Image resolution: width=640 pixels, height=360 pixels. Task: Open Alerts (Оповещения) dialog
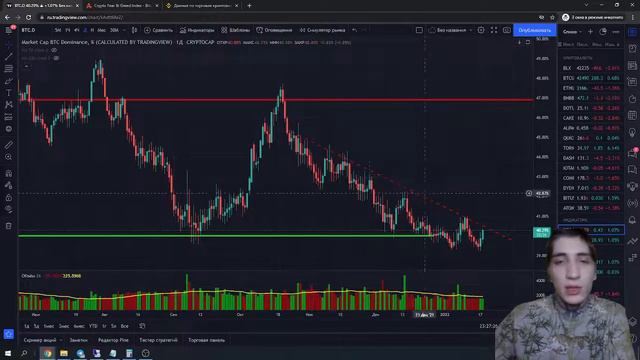[274, 30]
